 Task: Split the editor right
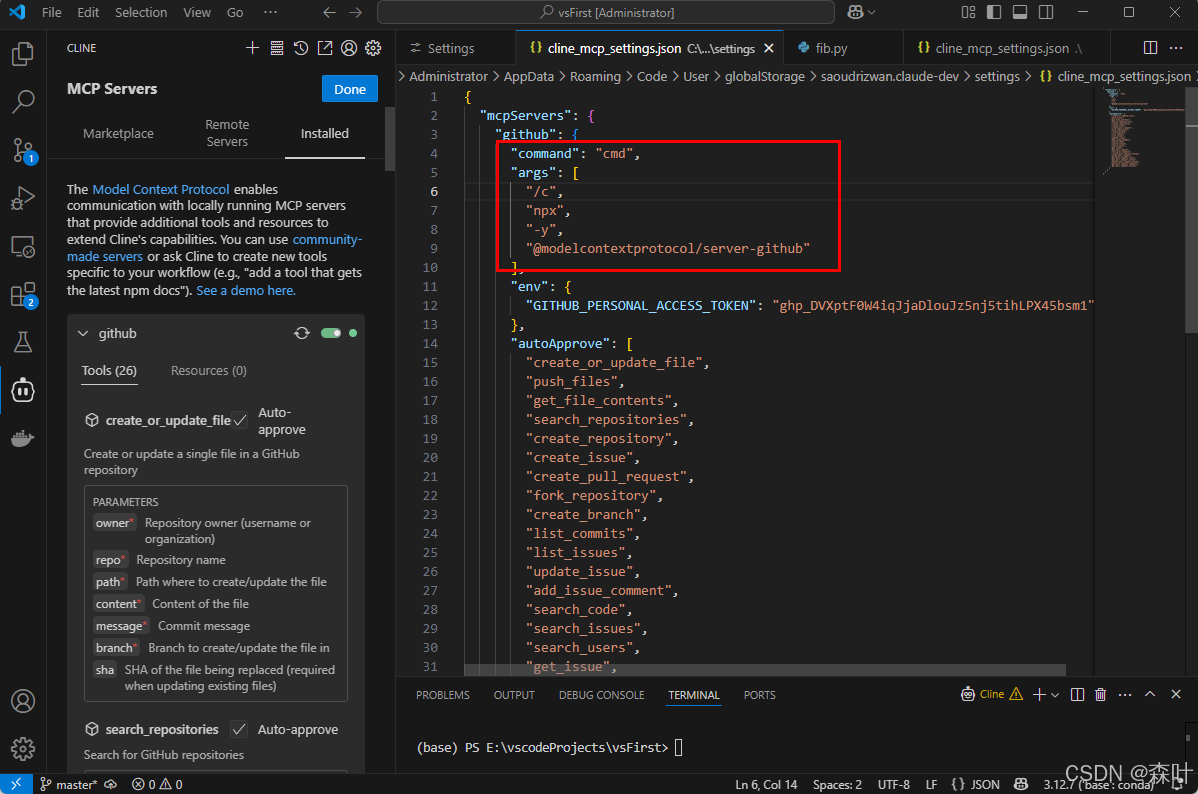click(x=1150, y=48)
